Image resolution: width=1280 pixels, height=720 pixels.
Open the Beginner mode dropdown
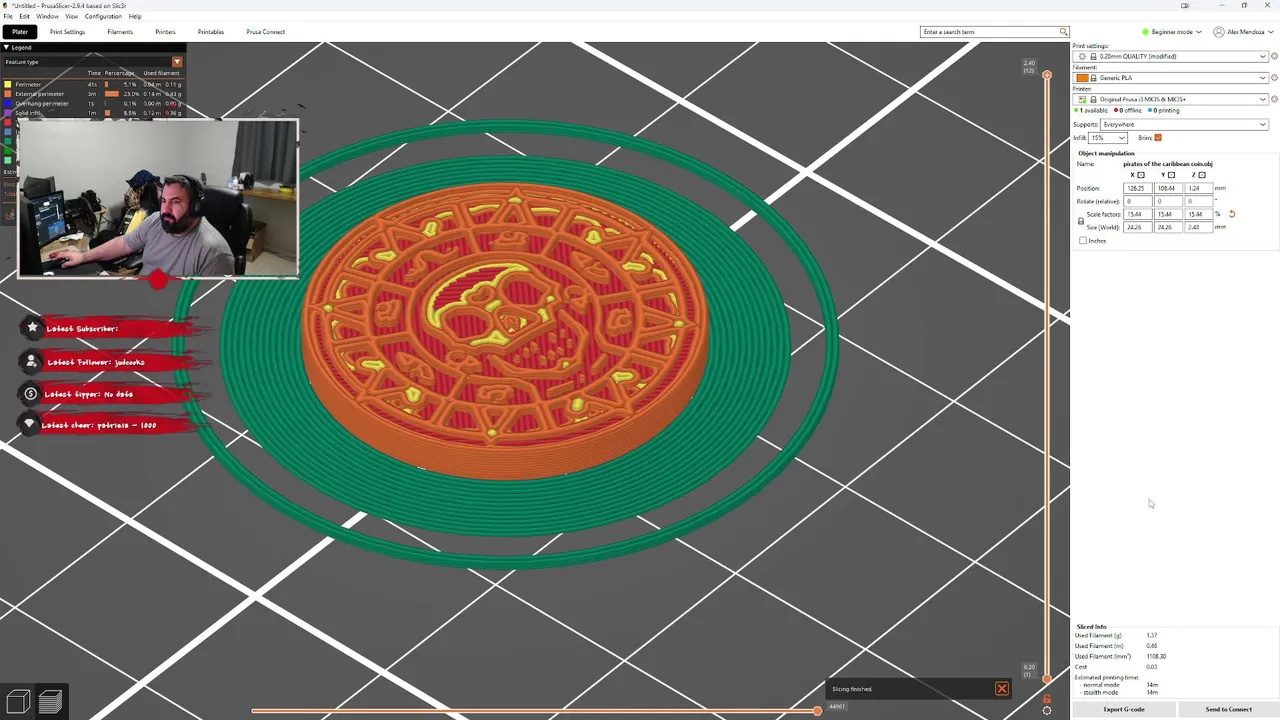click(1174, 32)
